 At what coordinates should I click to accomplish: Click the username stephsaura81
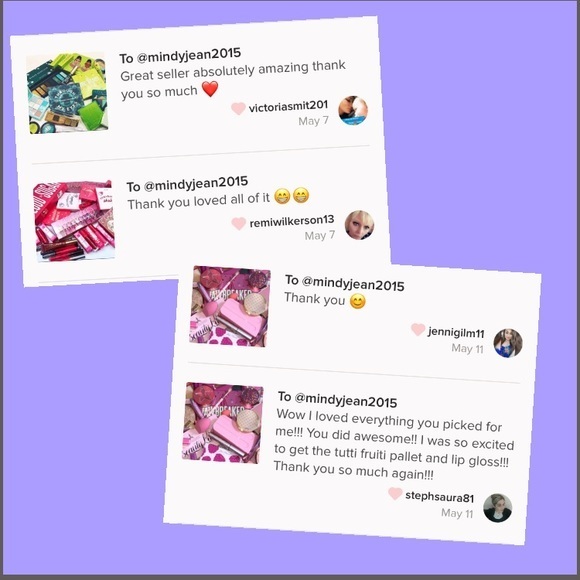[439, 497]
